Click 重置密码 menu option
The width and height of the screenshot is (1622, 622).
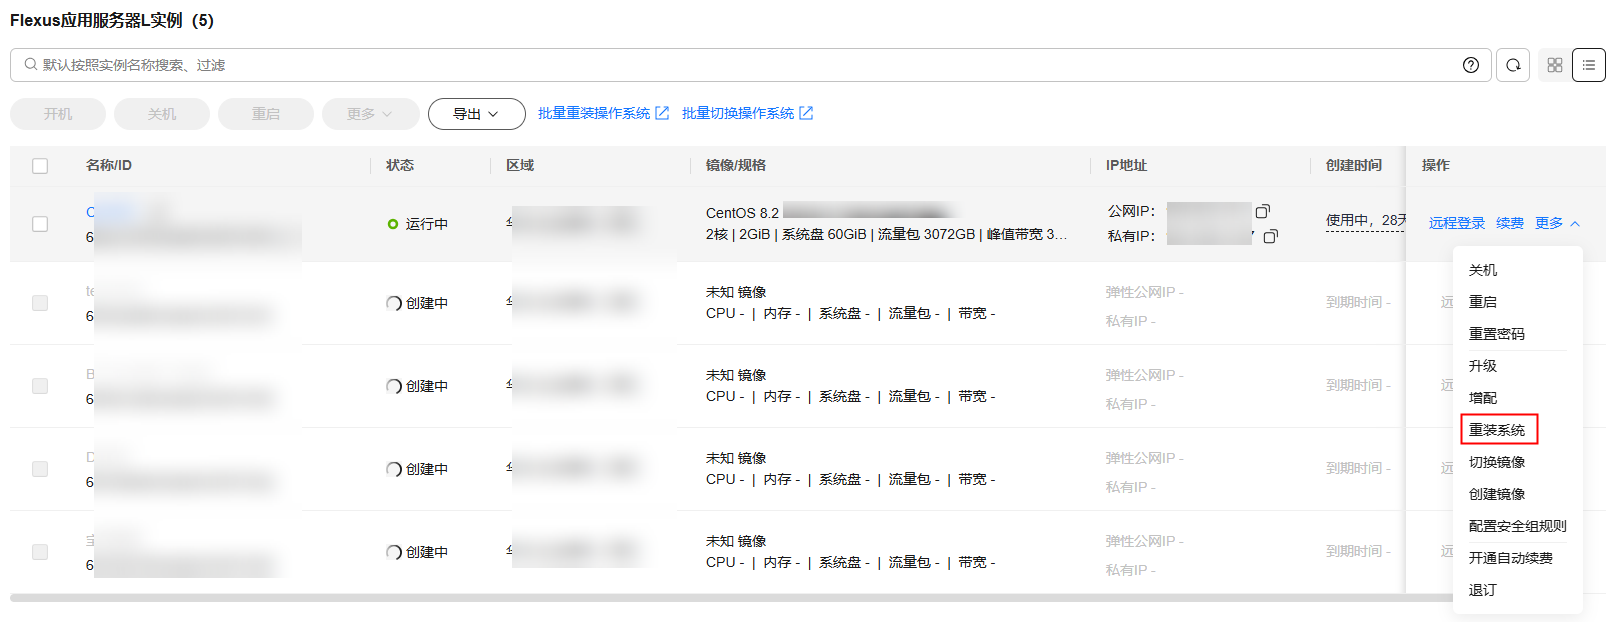click(1497, 334)
